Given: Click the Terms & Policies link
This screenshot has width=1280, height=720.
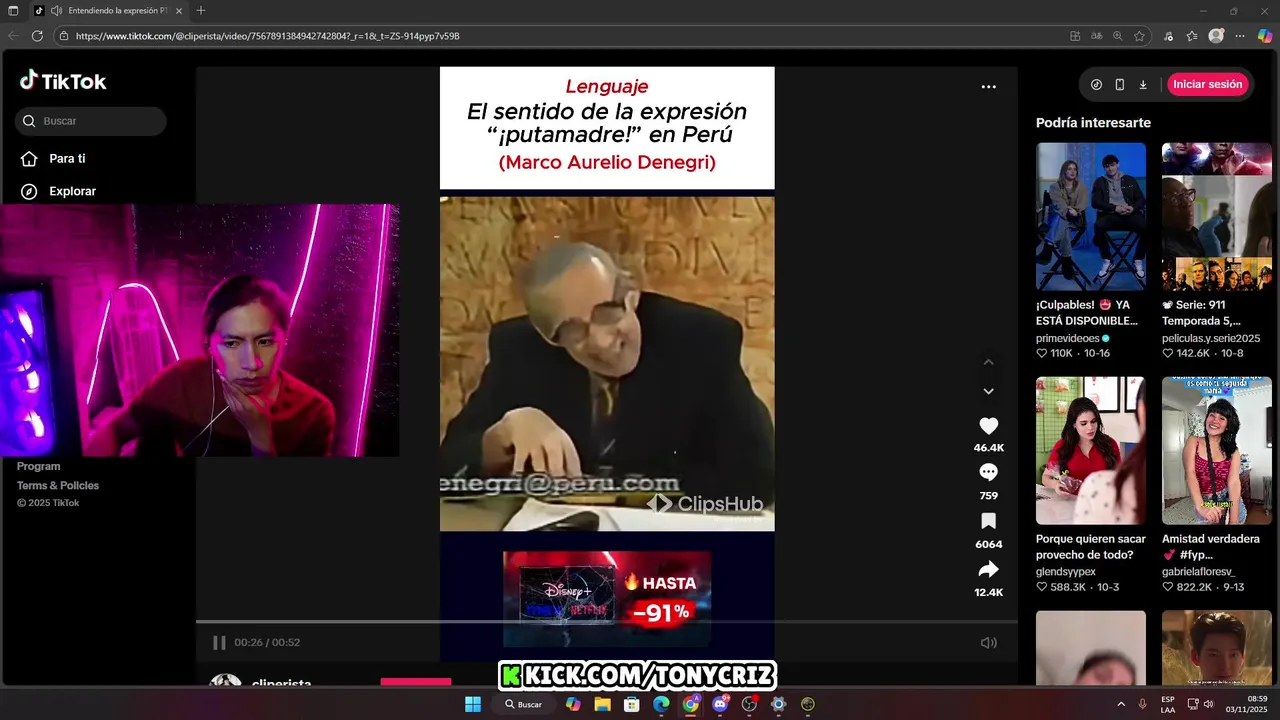Looking at the screenshot, I should point(58,485).
